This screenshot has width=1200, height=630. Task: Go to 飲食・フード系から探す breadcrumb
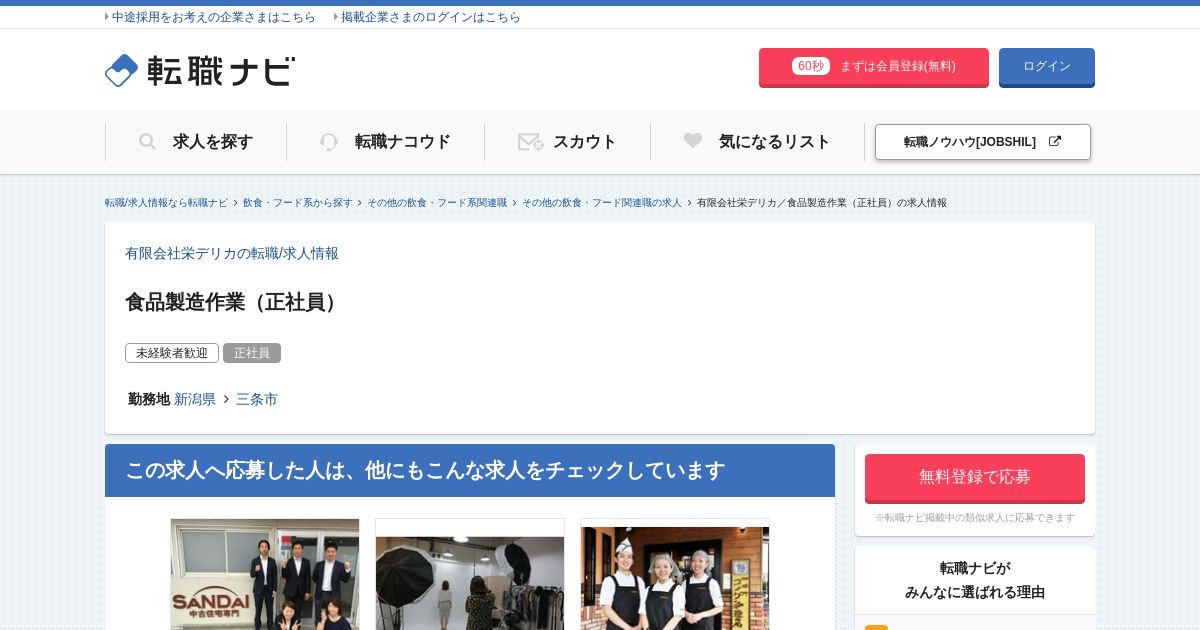297,203
